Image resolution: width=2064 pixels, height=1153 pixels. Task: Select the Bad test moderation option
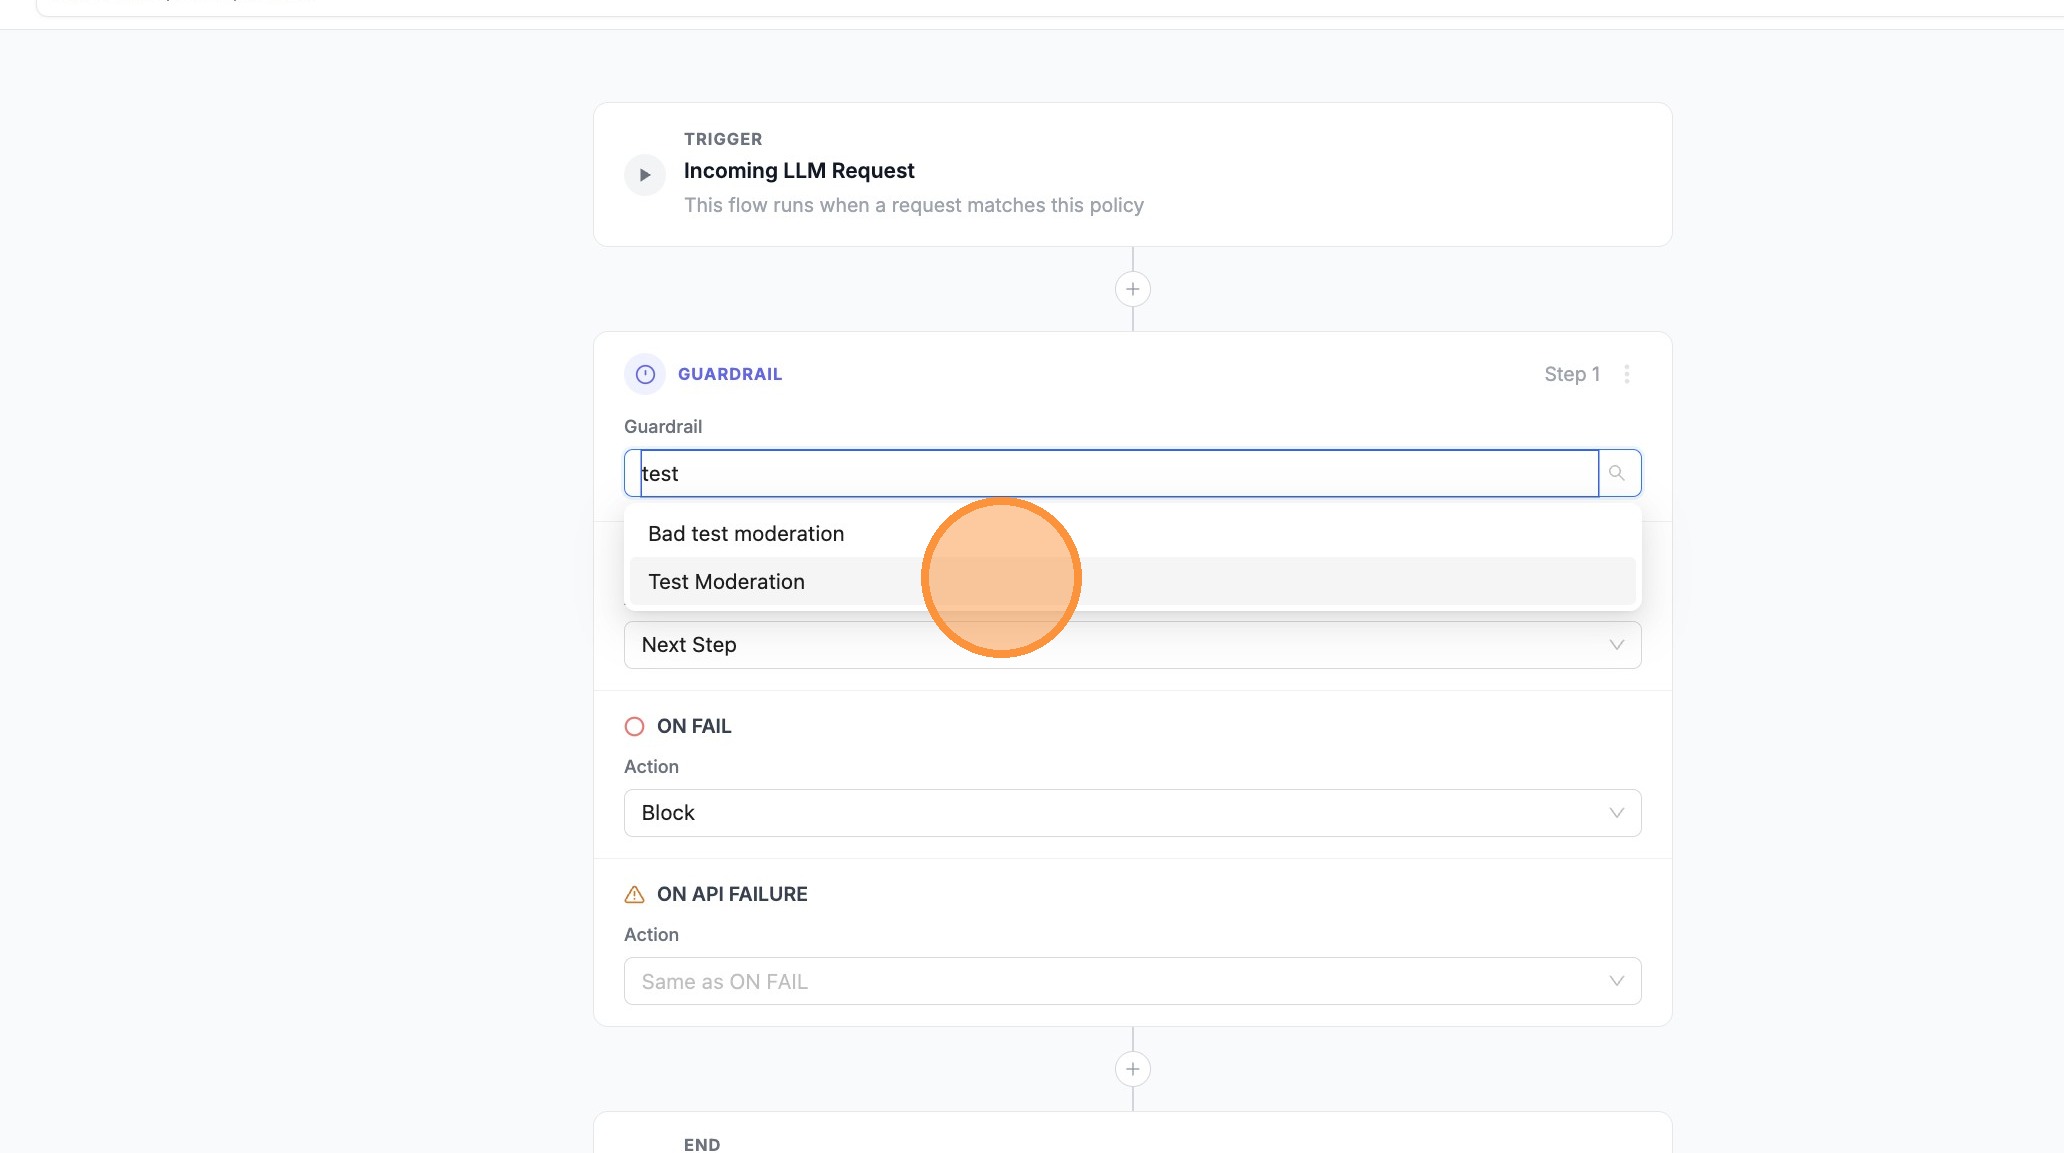746,534
